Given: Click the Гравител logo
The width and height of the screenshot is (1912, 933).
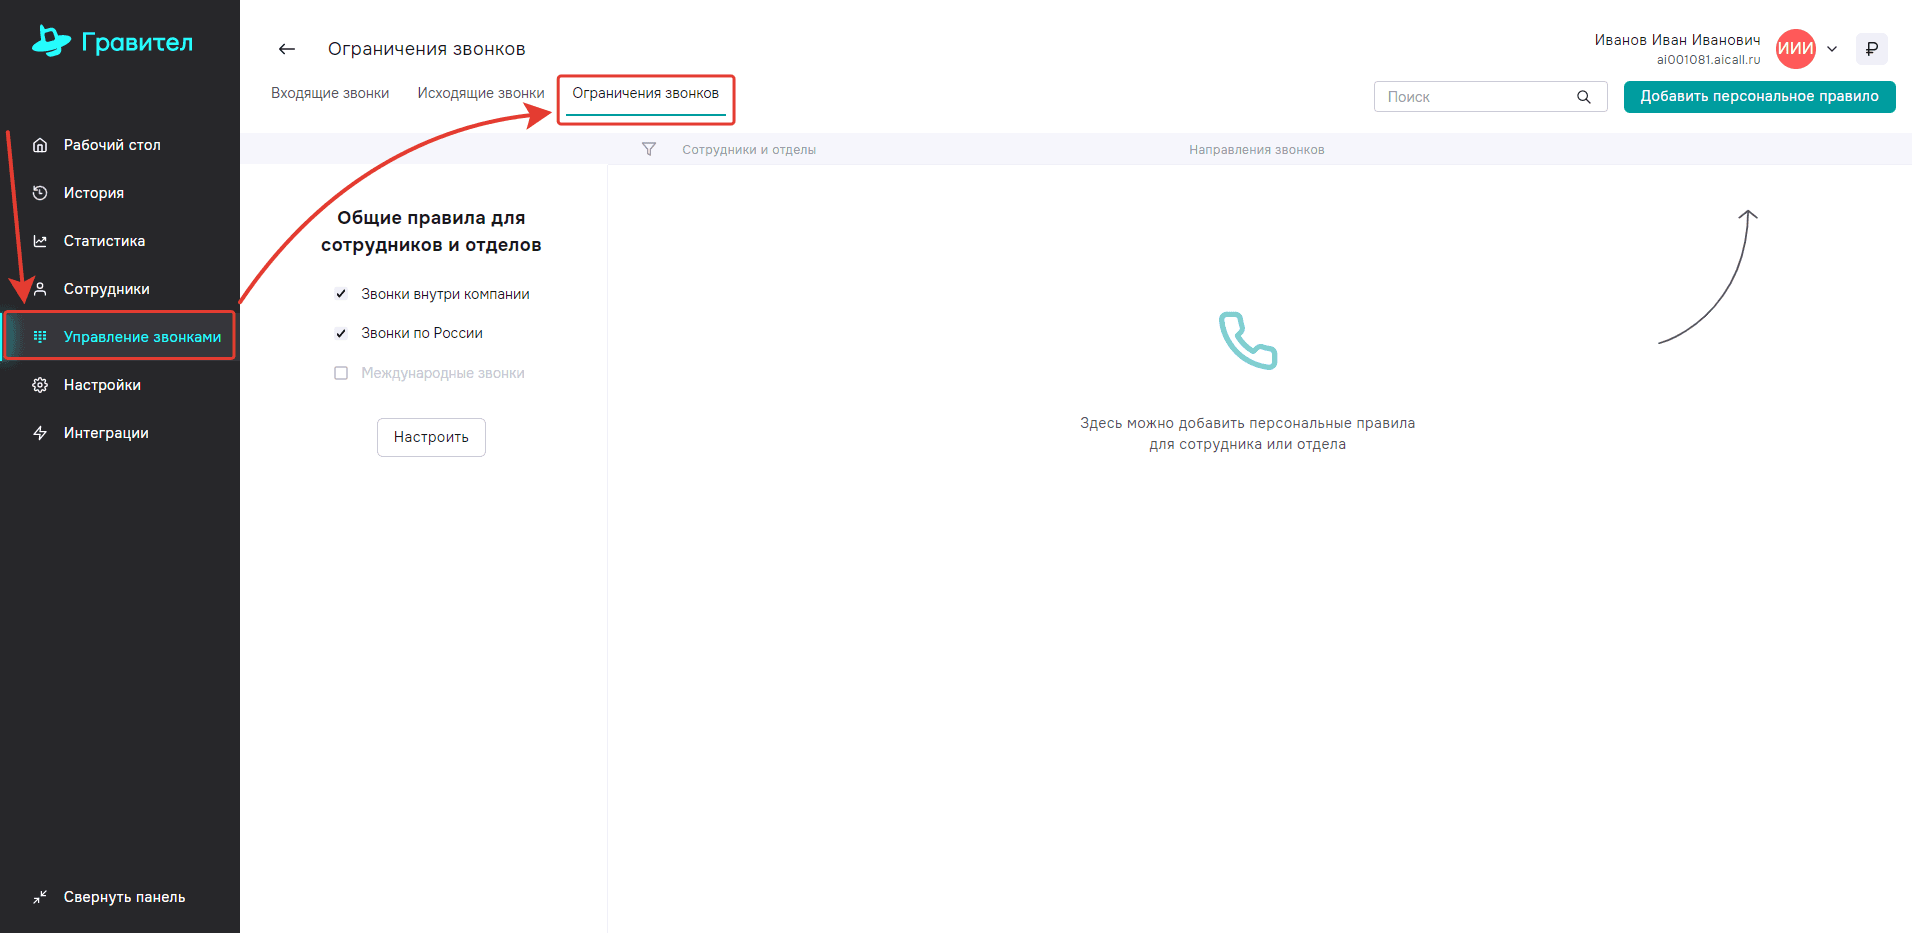Looking at the screenshot, I should click(x=113, y=42).
